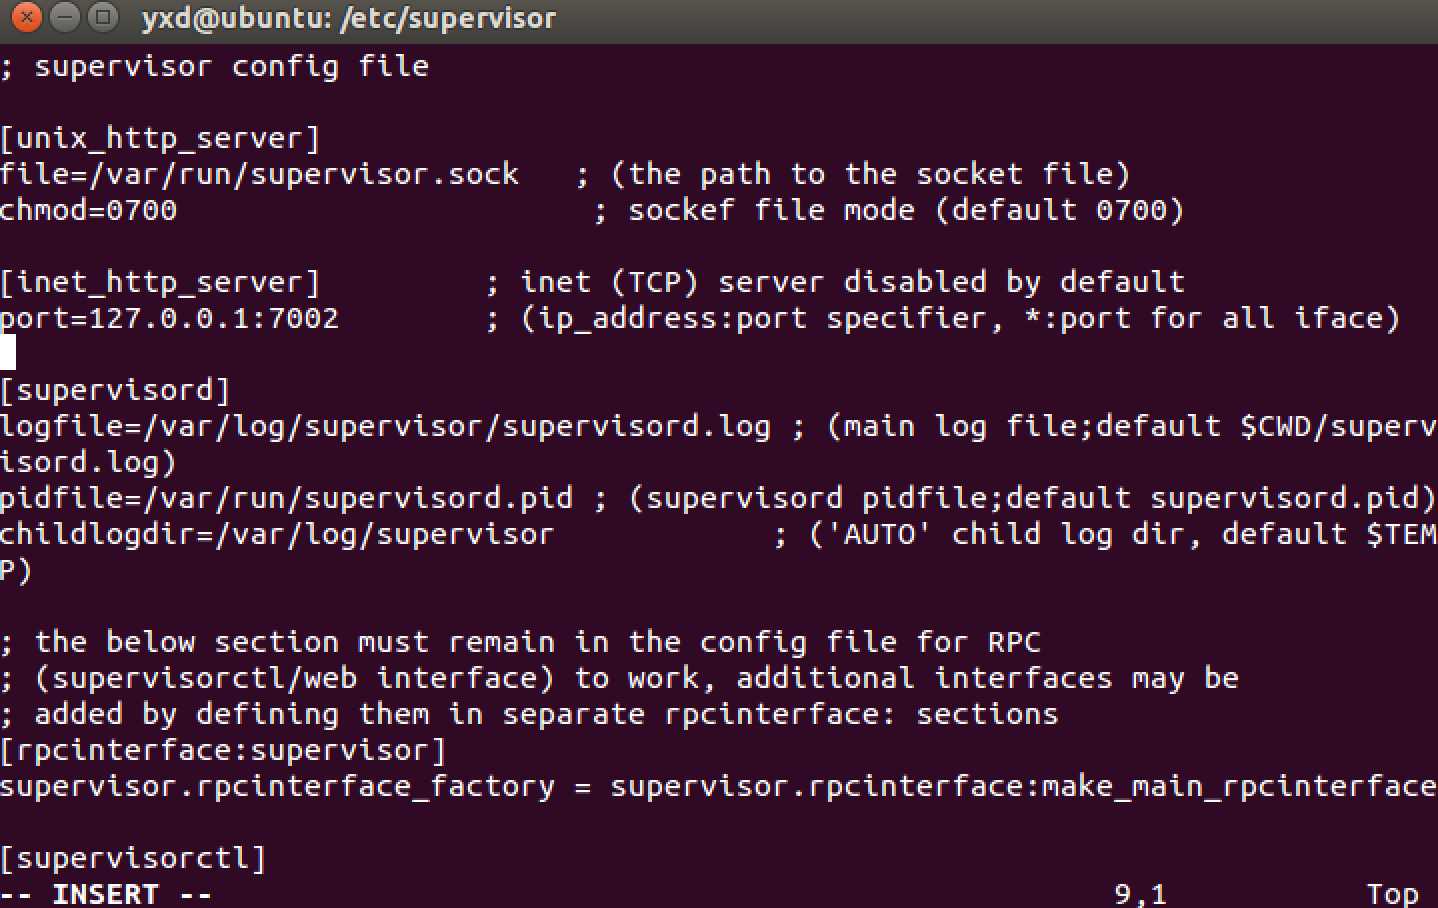Click the wrapped 'isord.log)' line
This screenshot has height=908, width=1438.
89,462
